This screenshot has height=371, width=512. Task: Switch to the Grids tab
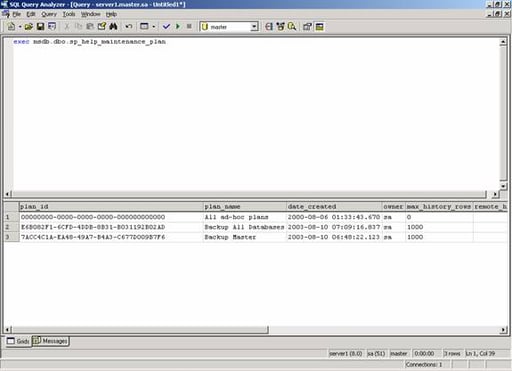(18, 341)
